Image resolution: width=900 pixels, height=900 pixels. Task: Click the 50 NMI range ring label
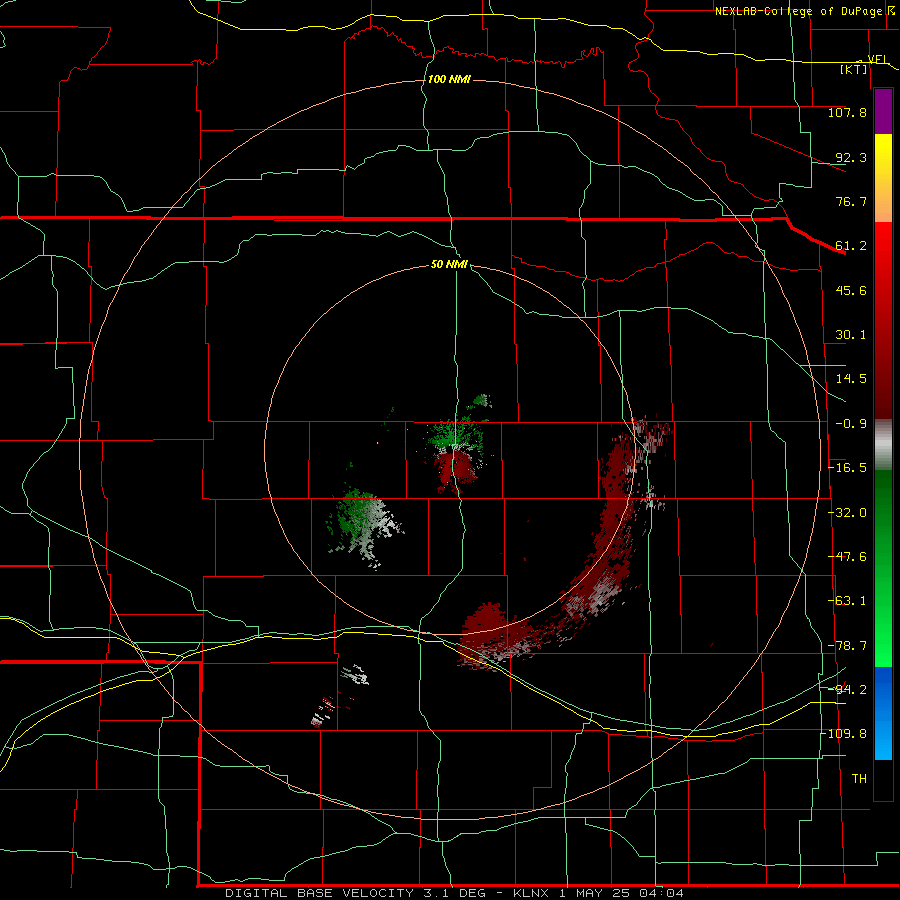tap(449, 265)
